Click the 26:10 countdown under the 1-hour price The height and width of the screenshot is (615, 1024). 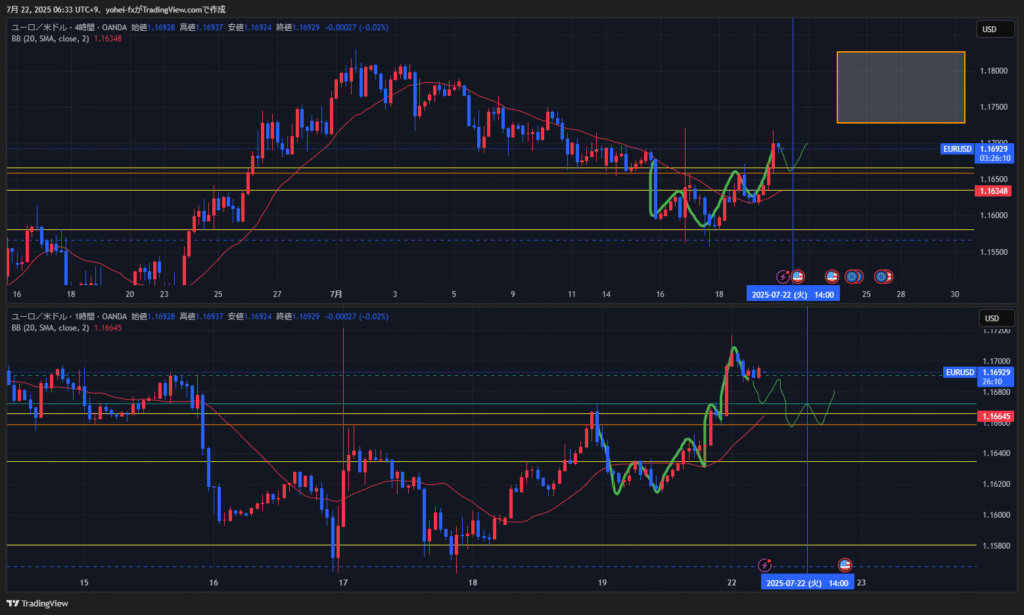[992, 382]
